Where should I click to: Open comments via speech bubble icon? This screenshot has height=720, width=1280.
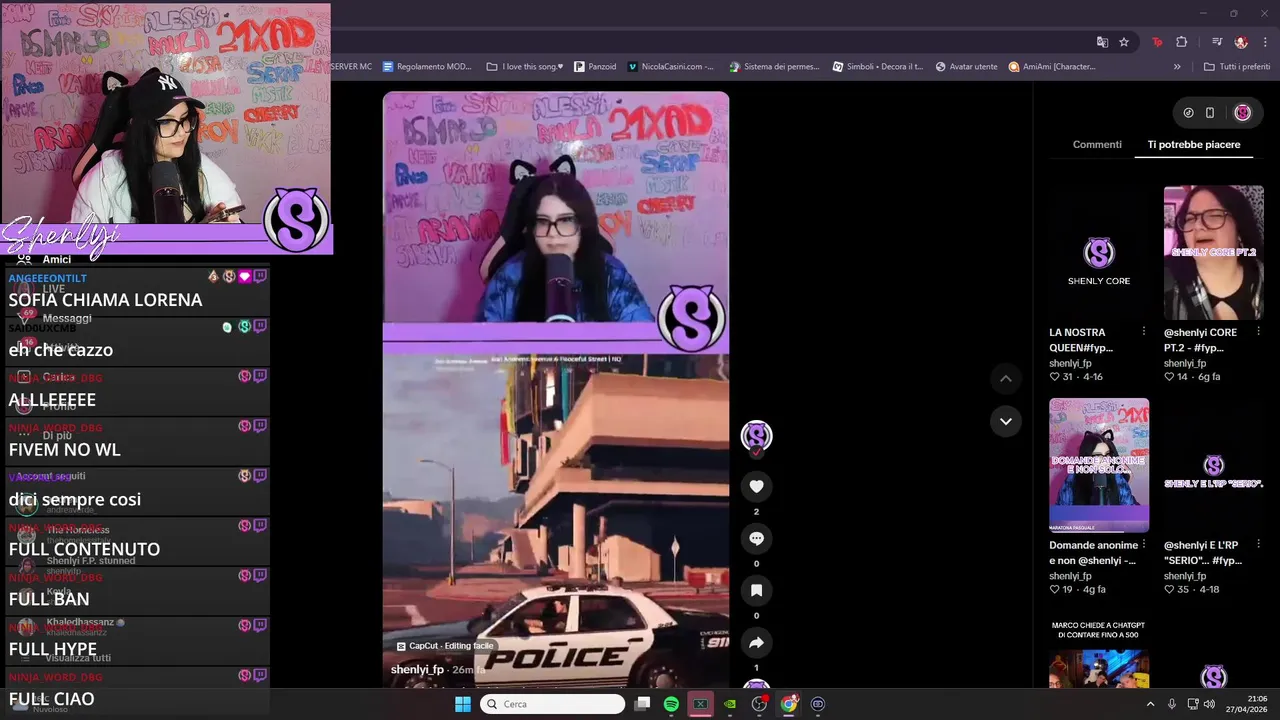click(x=756, y=539)
